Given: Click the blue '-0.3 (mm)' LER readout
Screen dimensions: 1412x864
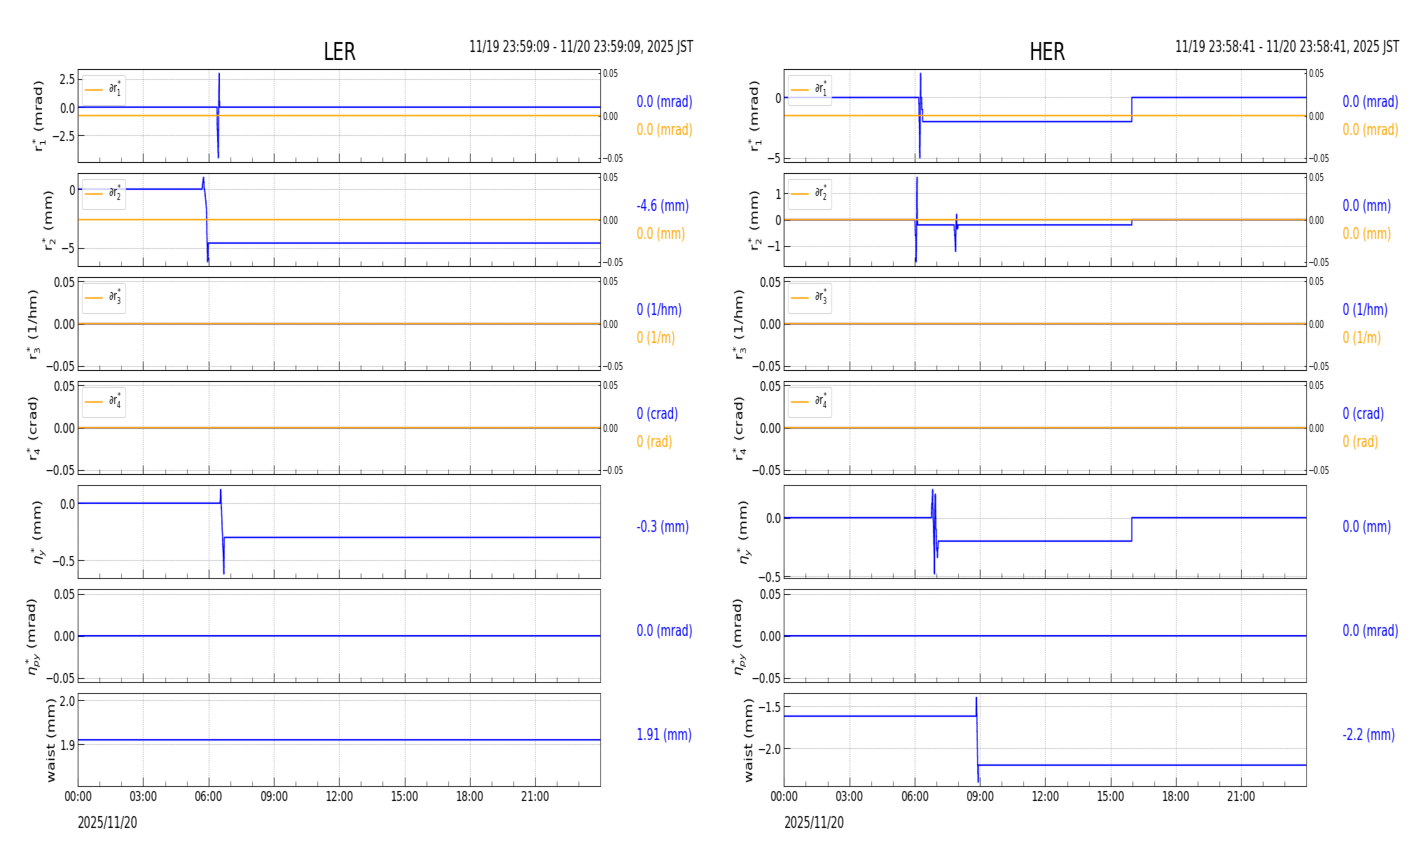Looking at the screenshot, I should (x=662, y=526).
